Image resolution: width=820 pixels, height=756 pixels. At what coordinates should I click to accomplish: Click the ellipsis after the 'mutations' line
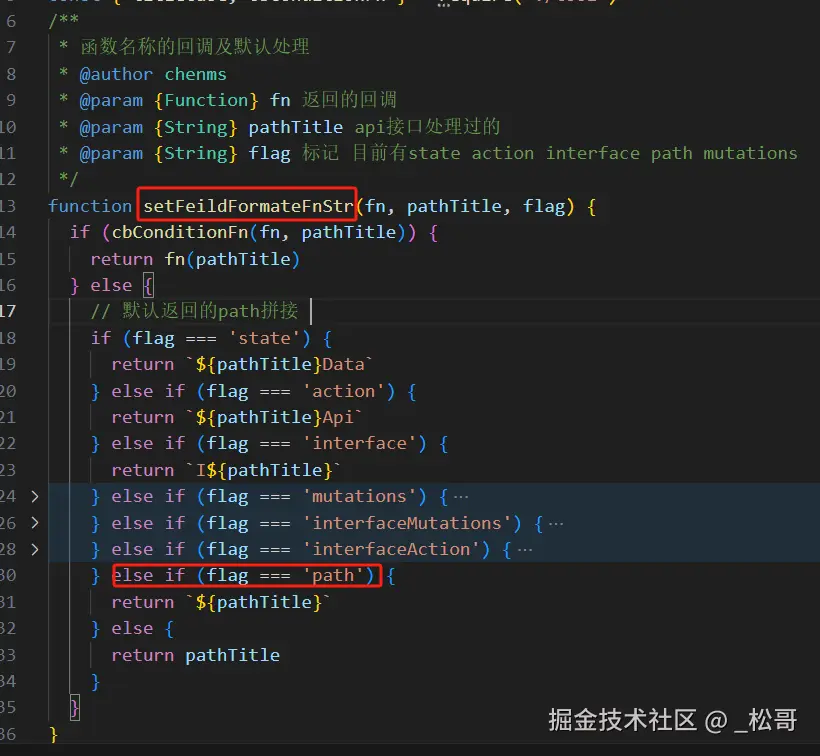tap(460, 496)
